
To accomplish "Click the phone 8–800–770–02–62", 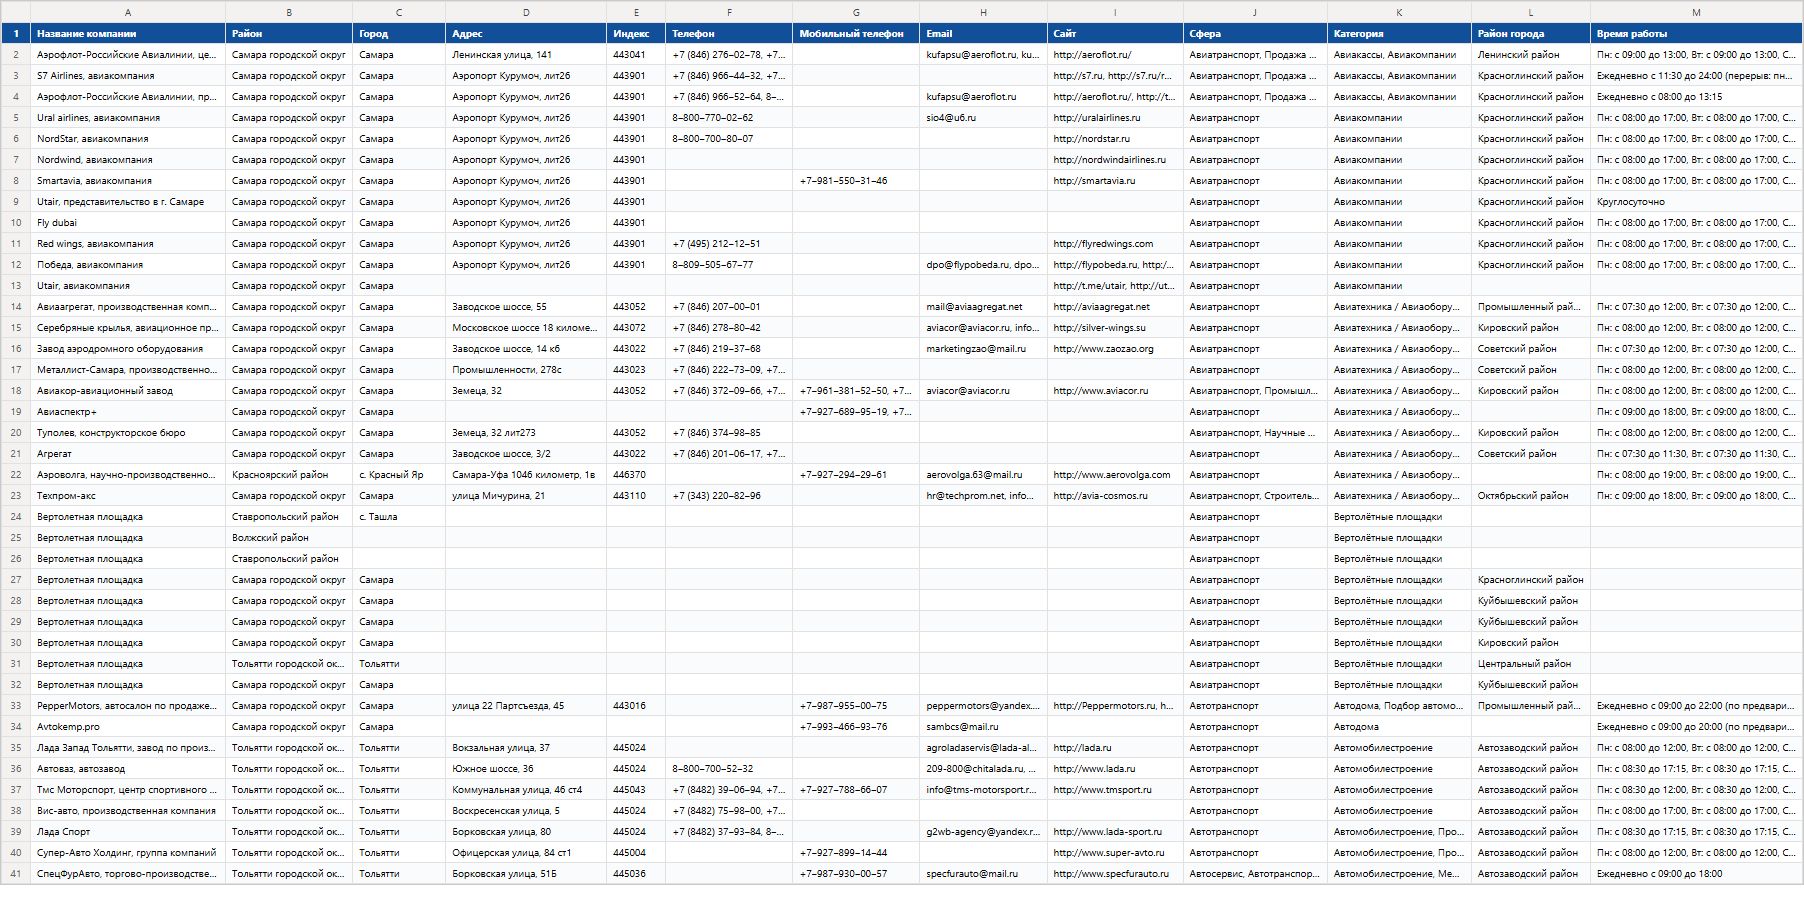I will (729, 118).
